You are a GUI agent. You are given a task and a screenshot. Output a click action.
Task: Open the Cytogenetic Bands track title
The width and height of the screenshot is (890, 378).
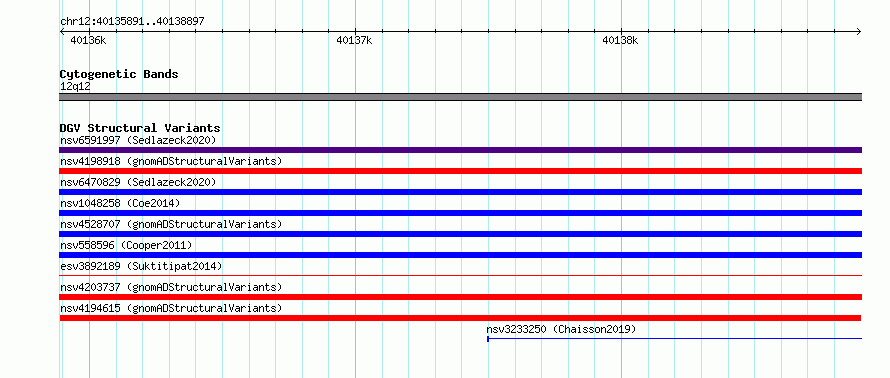(x=119, y=74)
